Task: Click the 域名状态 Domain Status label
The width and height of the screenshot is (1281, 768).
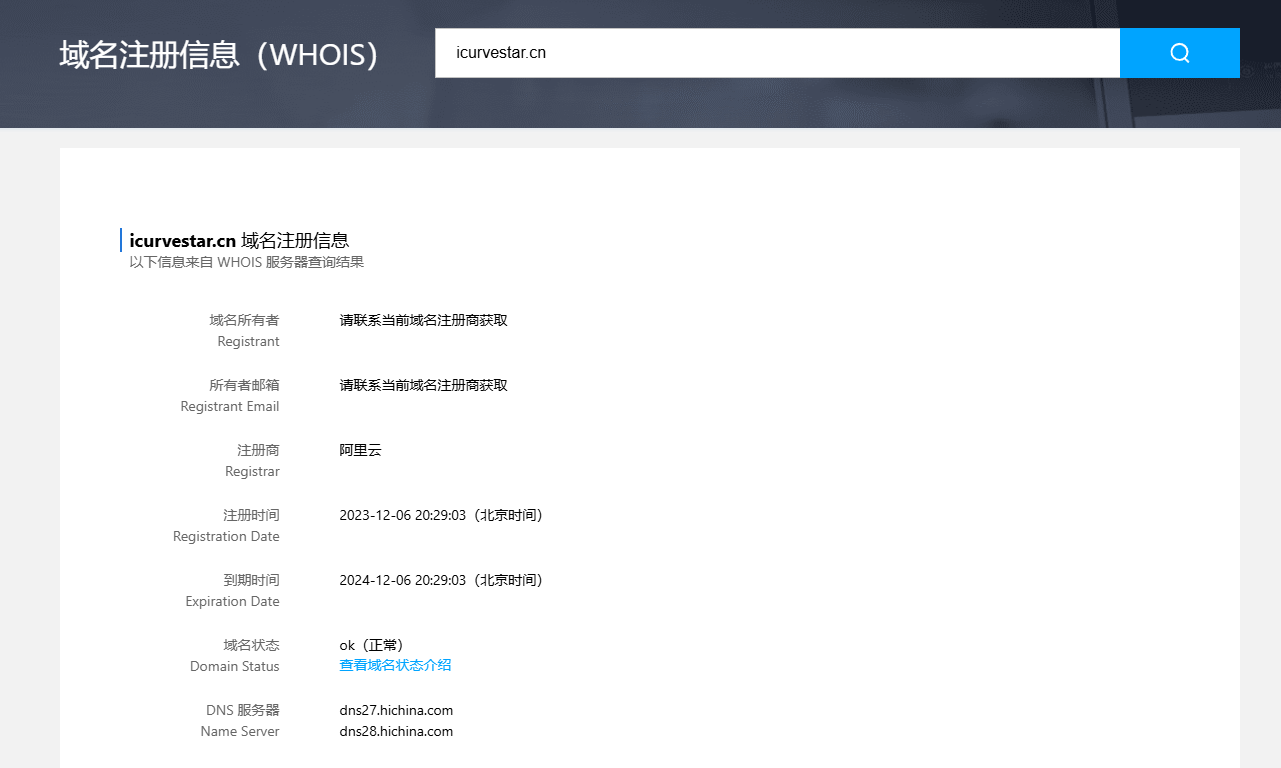Action: (x=236, y=655)
